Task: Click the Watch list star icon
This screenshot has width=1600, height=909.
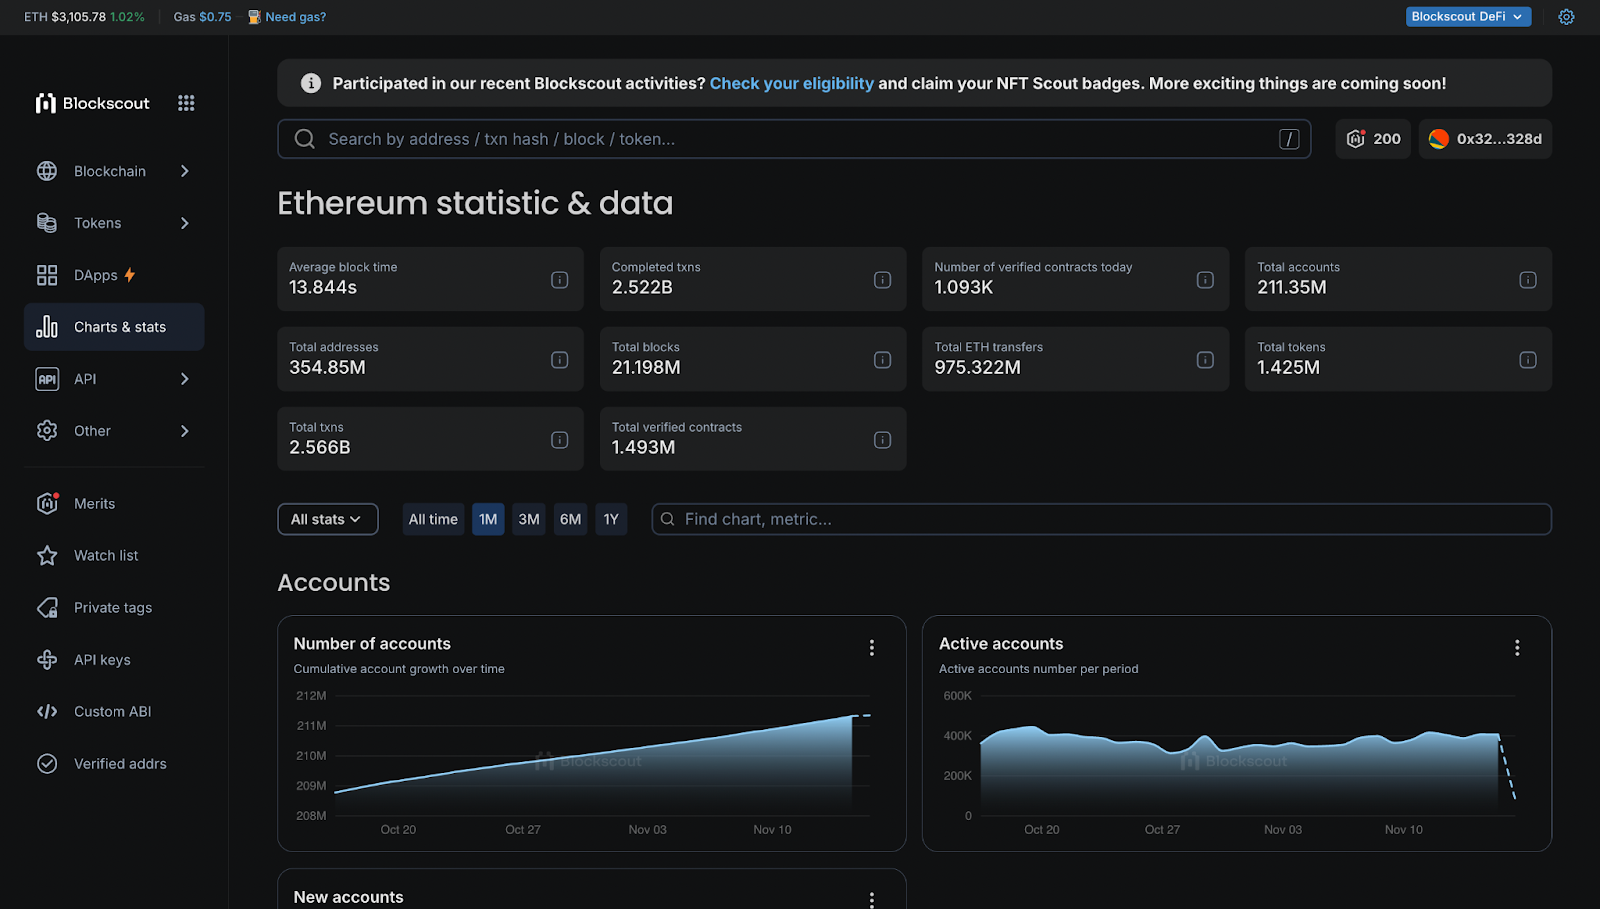Action: coord(47,556)
